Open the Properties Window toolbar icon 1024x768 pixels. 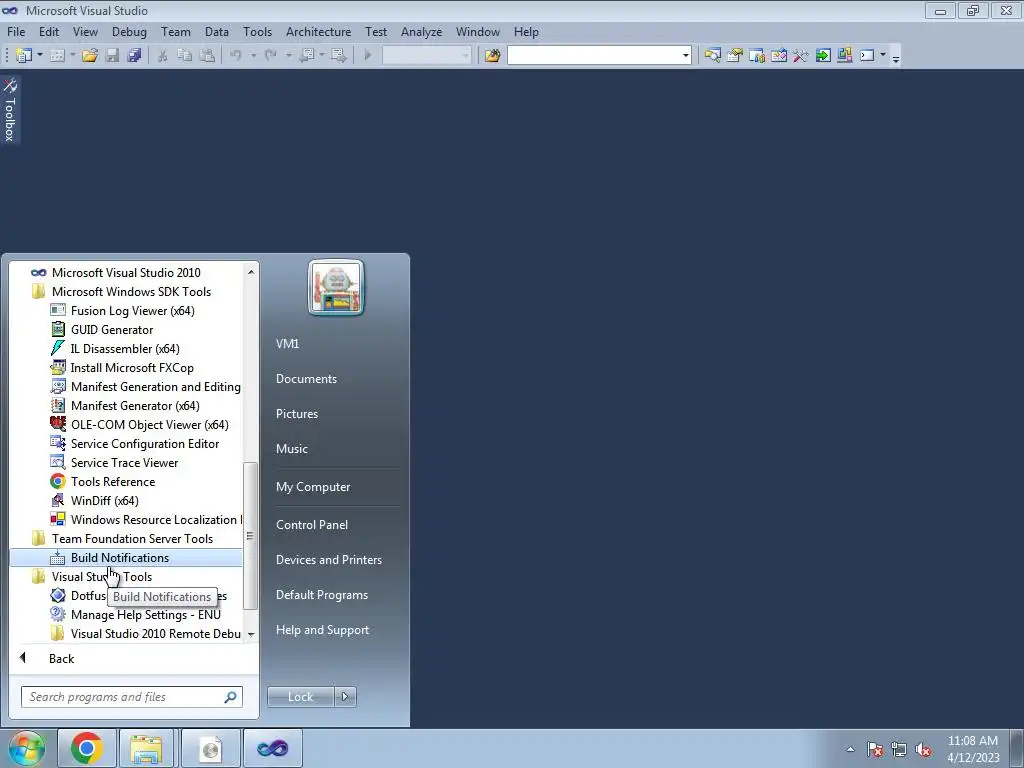click(735, 56)
